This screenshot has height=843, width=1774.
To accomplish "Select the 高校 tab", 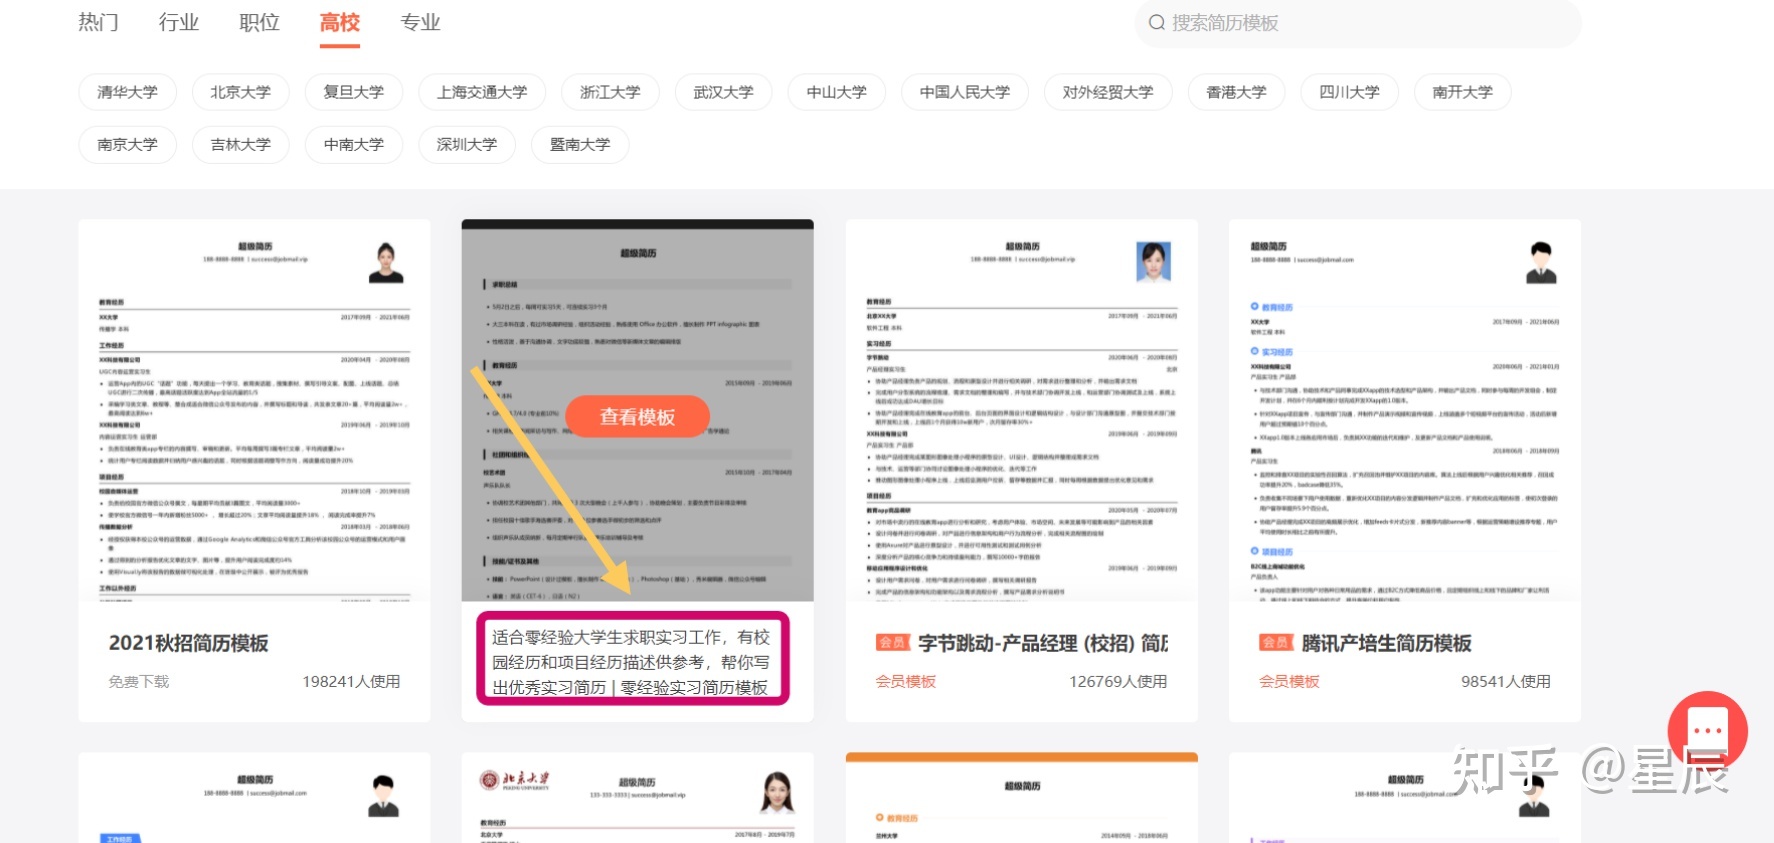I will pos(340,22).
